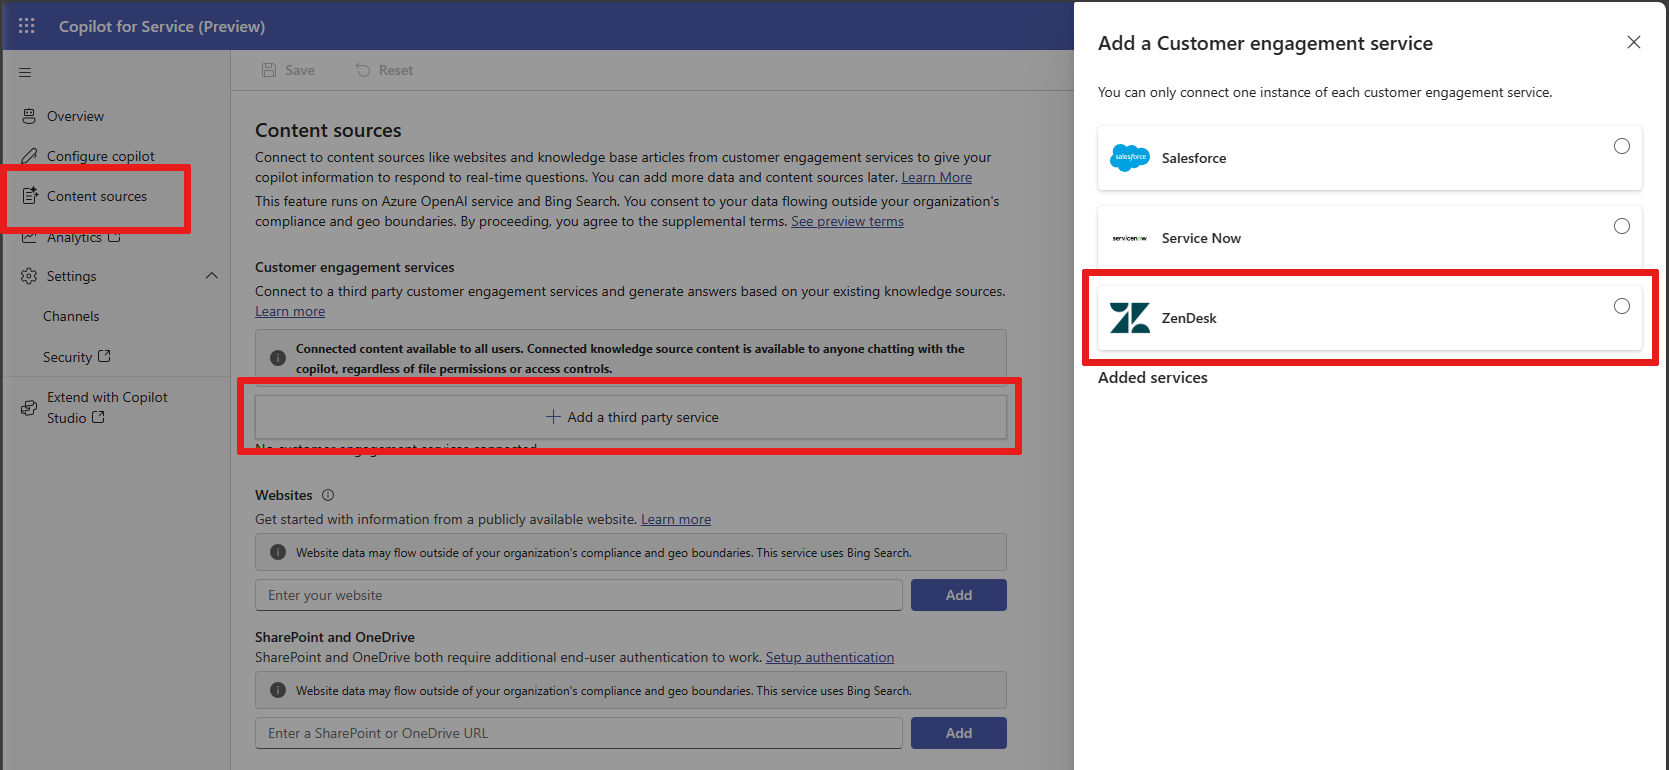Click the Configure copilot pencil icon
The height and width of the screenshot is (770, 1669).
(29, 156)
